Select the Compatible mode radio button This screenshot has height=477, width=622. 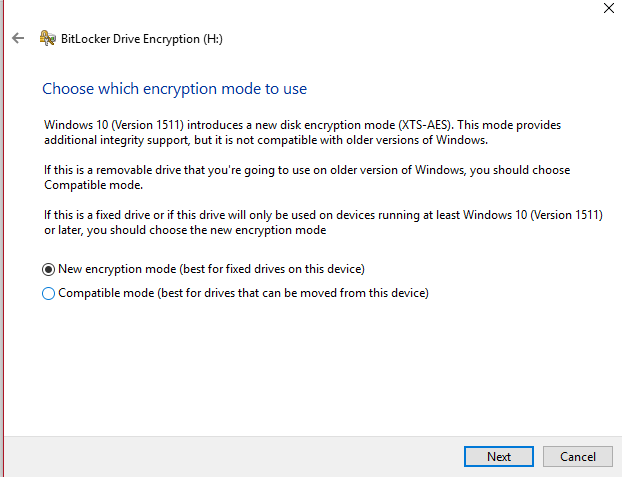click(48, 294)
